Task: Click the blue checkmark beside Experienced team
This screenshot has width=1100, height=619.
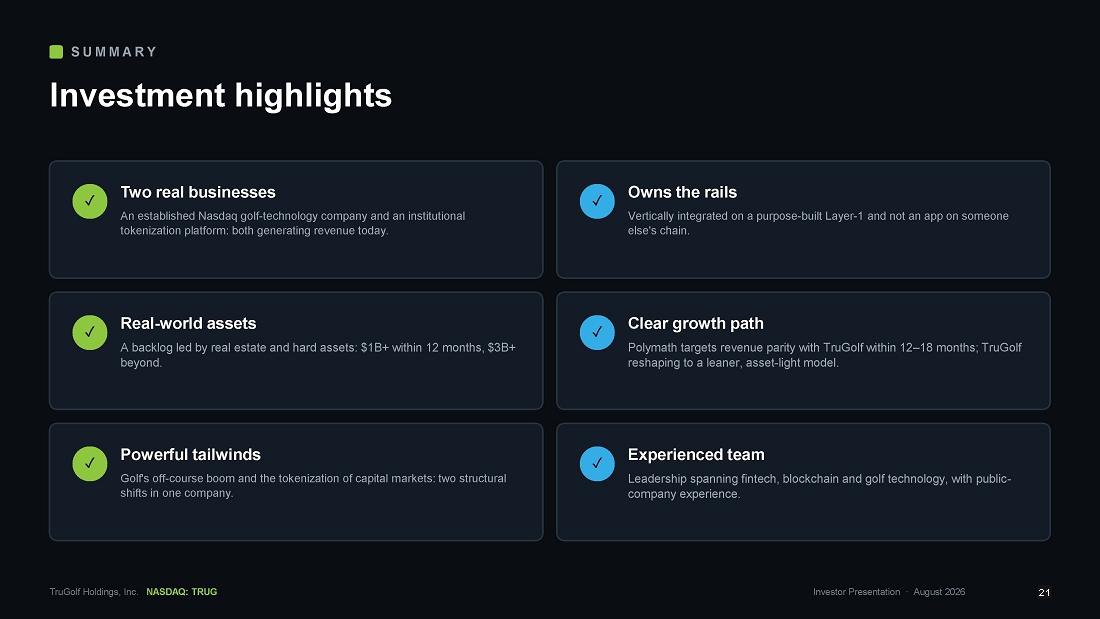Action: 597,464
